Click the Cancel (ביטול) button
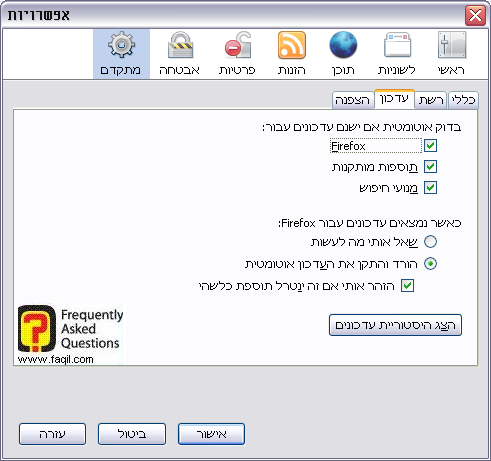This screenshot has height=461, width=491. (x=132, y=434)
